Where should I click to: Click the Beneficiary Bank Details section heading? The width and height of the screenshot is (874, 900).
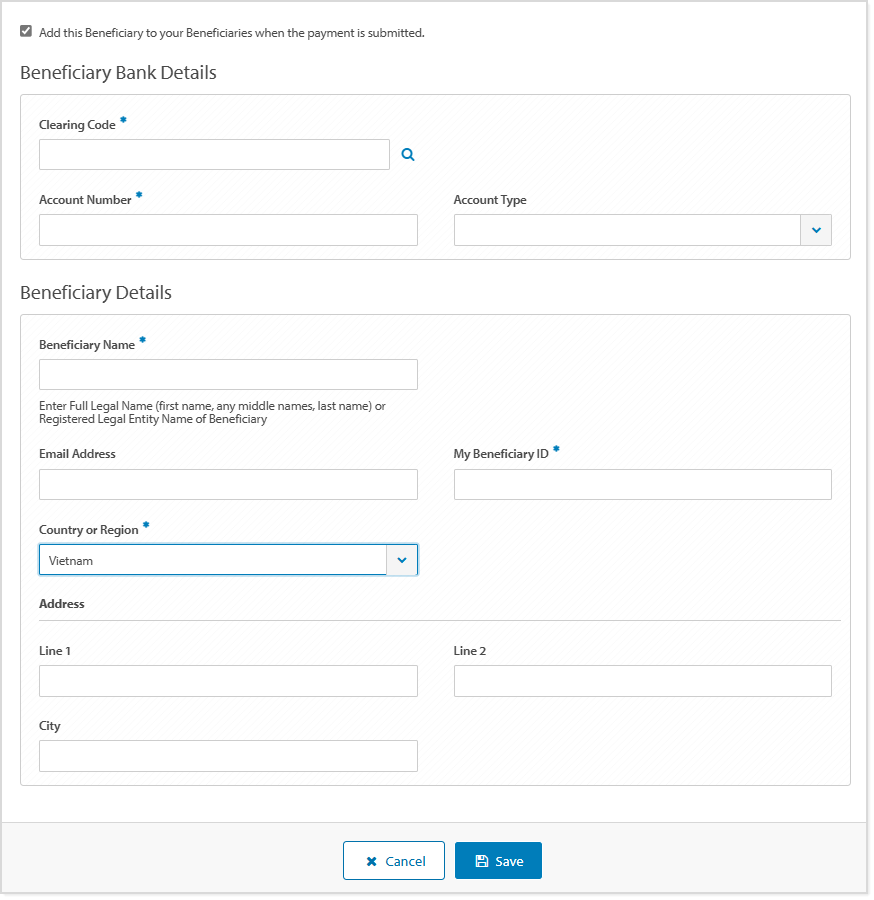118,72
